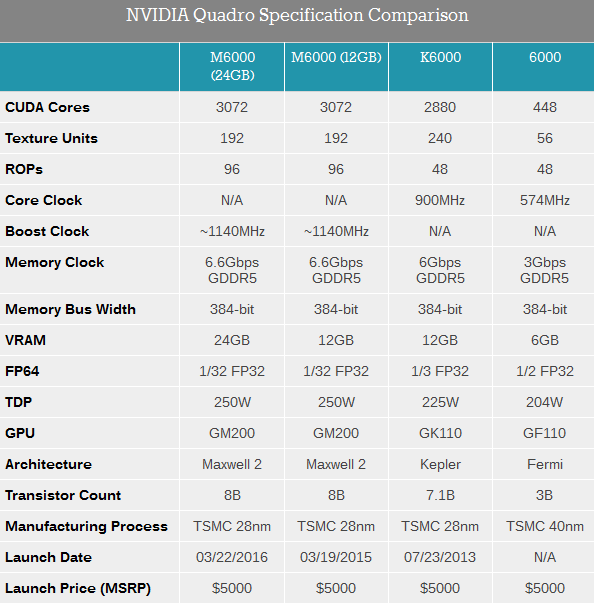Click the 'FP64' row label
This screenshot has height=604, width=594.
click(22, 371)
